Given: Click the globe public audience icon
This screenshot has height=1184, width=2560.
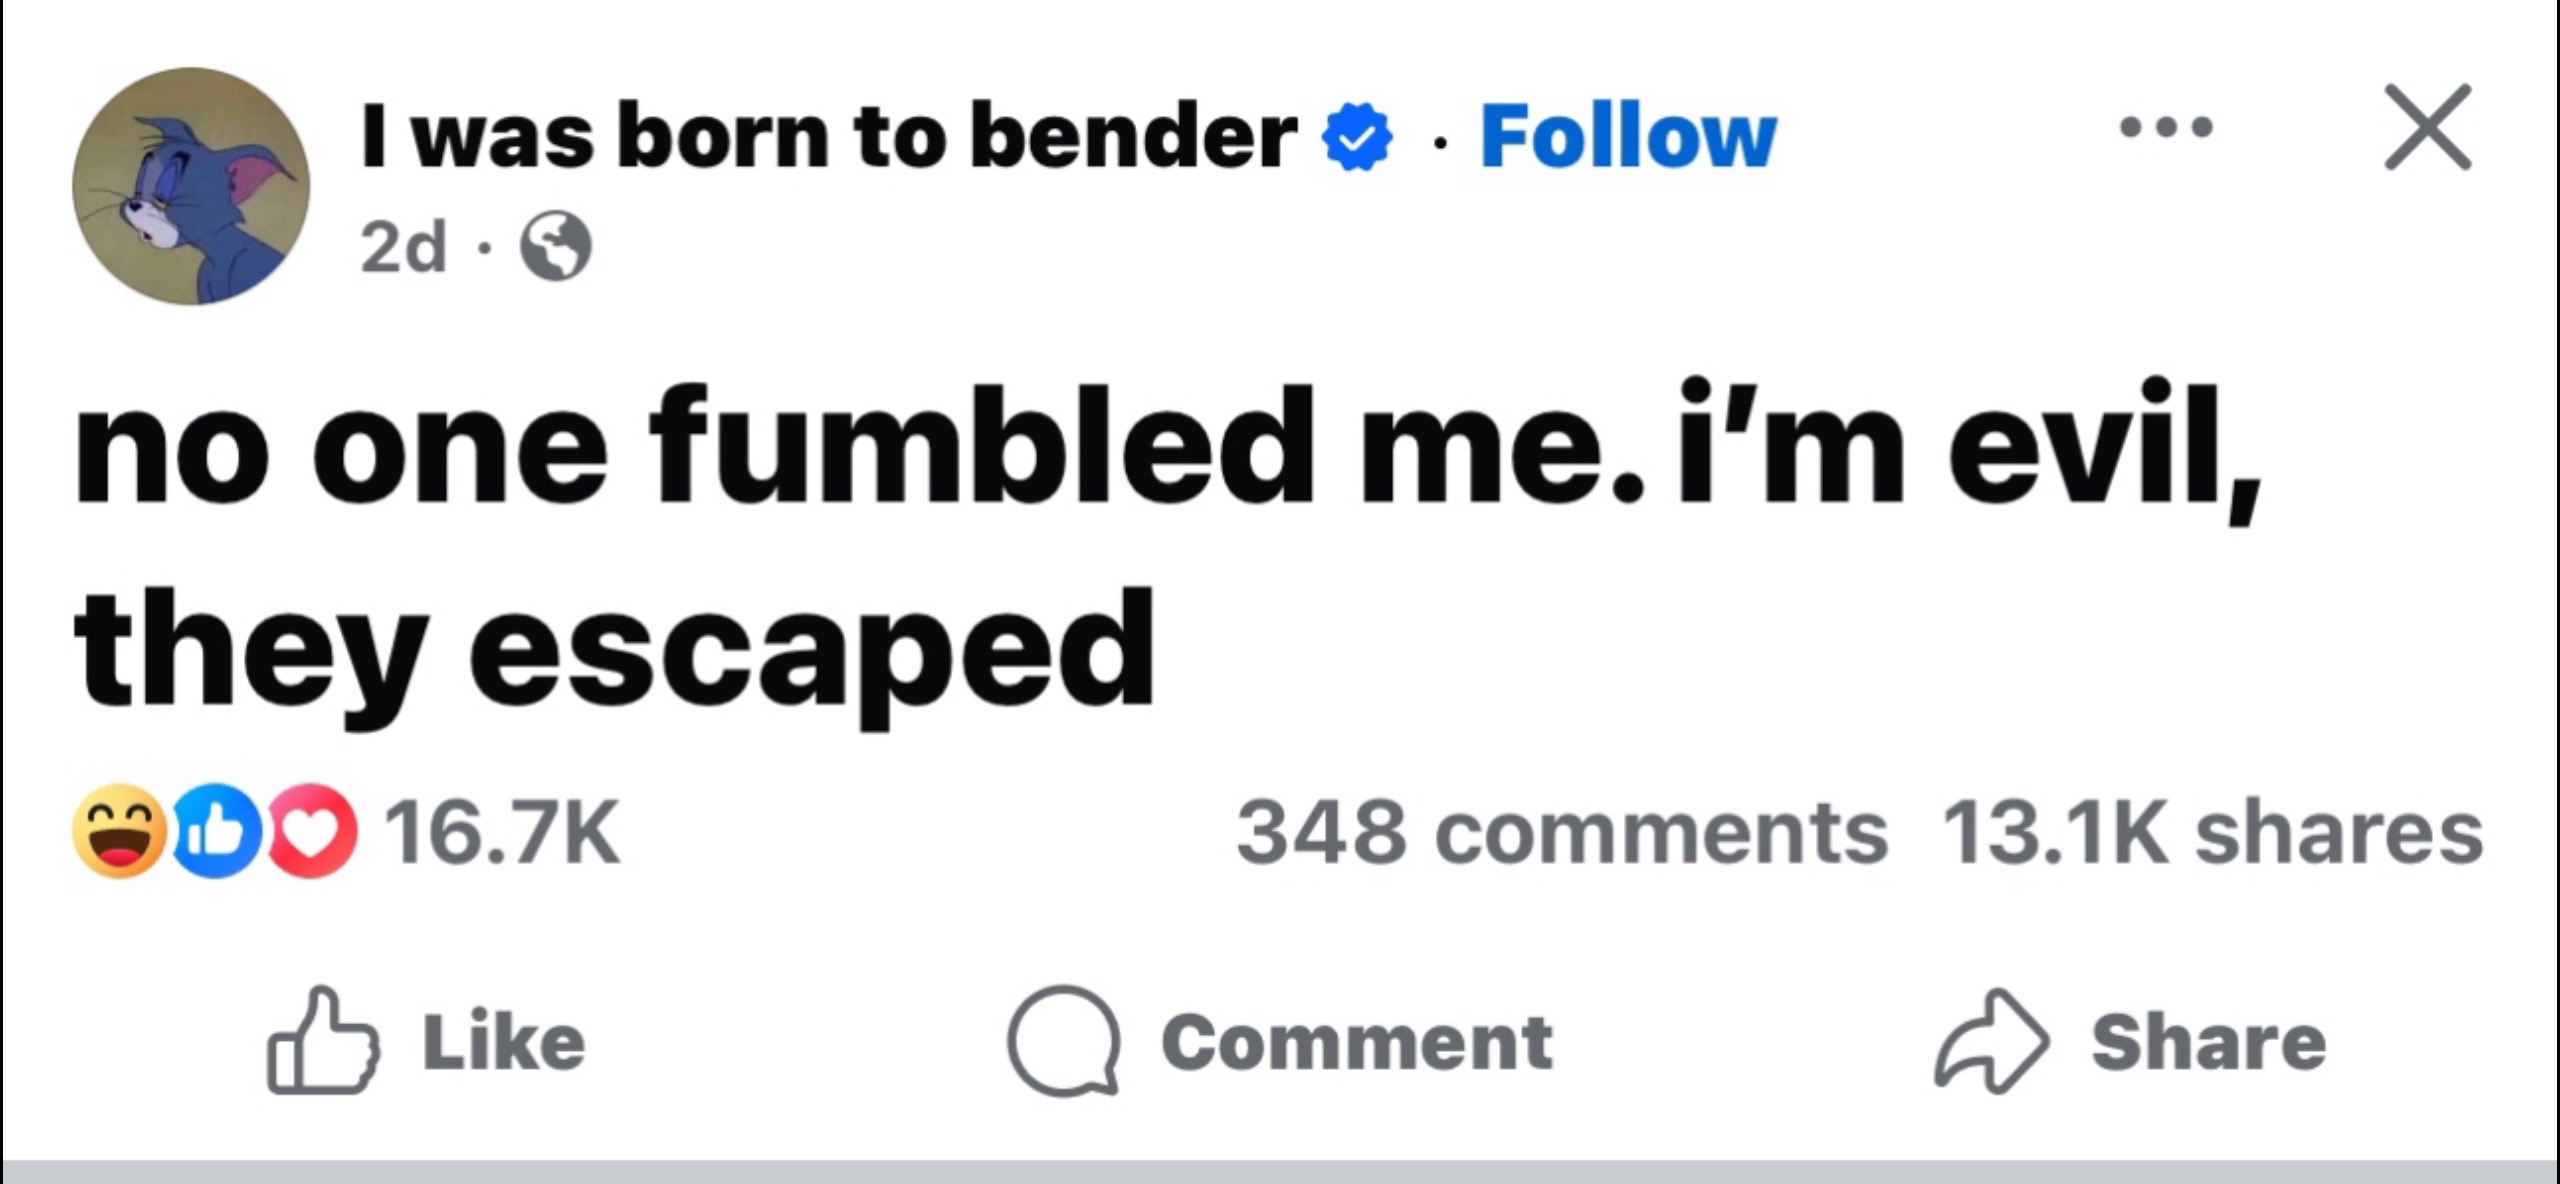Looking at the screenshot, I should click(x=556, y=247).
